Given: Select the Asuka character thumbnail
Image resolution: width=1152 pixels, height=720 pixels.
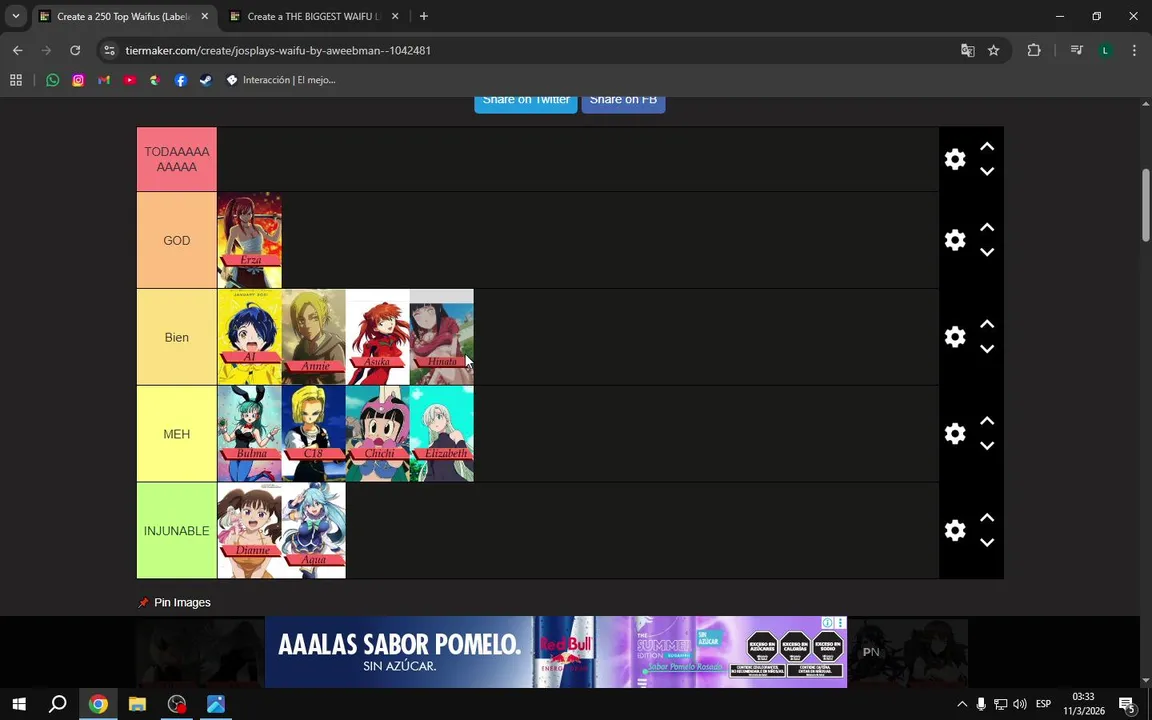Looking at the screenshot, I should pos(378,337).
